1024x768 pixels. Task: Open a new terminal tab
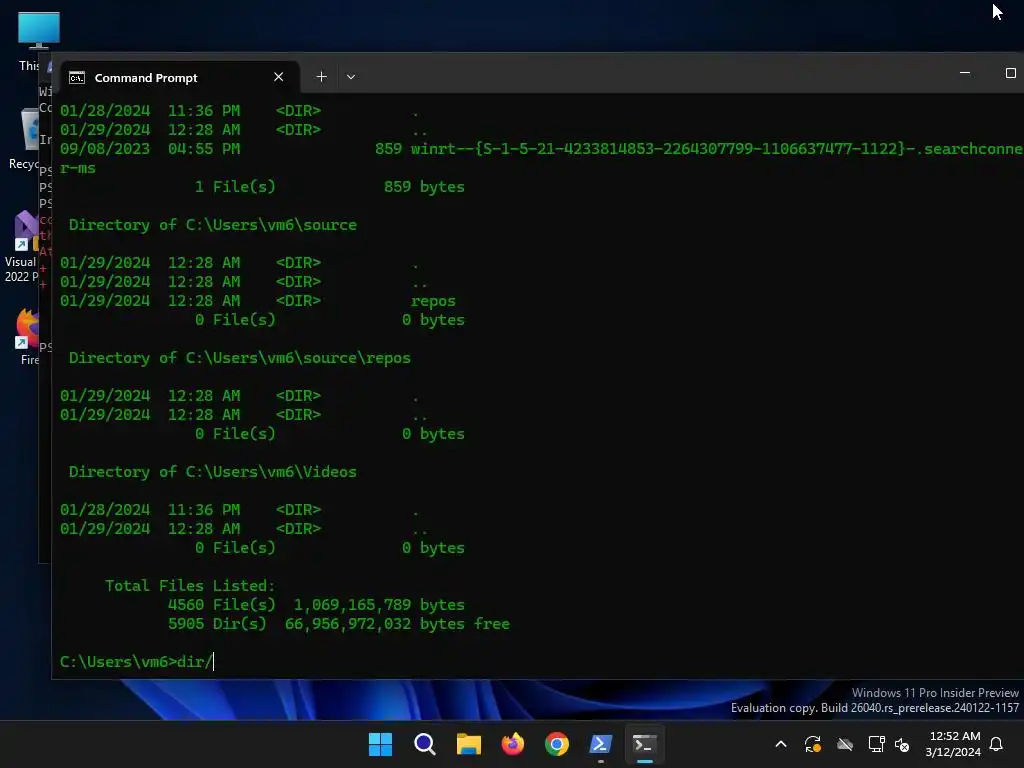click(x=321, y=77)
